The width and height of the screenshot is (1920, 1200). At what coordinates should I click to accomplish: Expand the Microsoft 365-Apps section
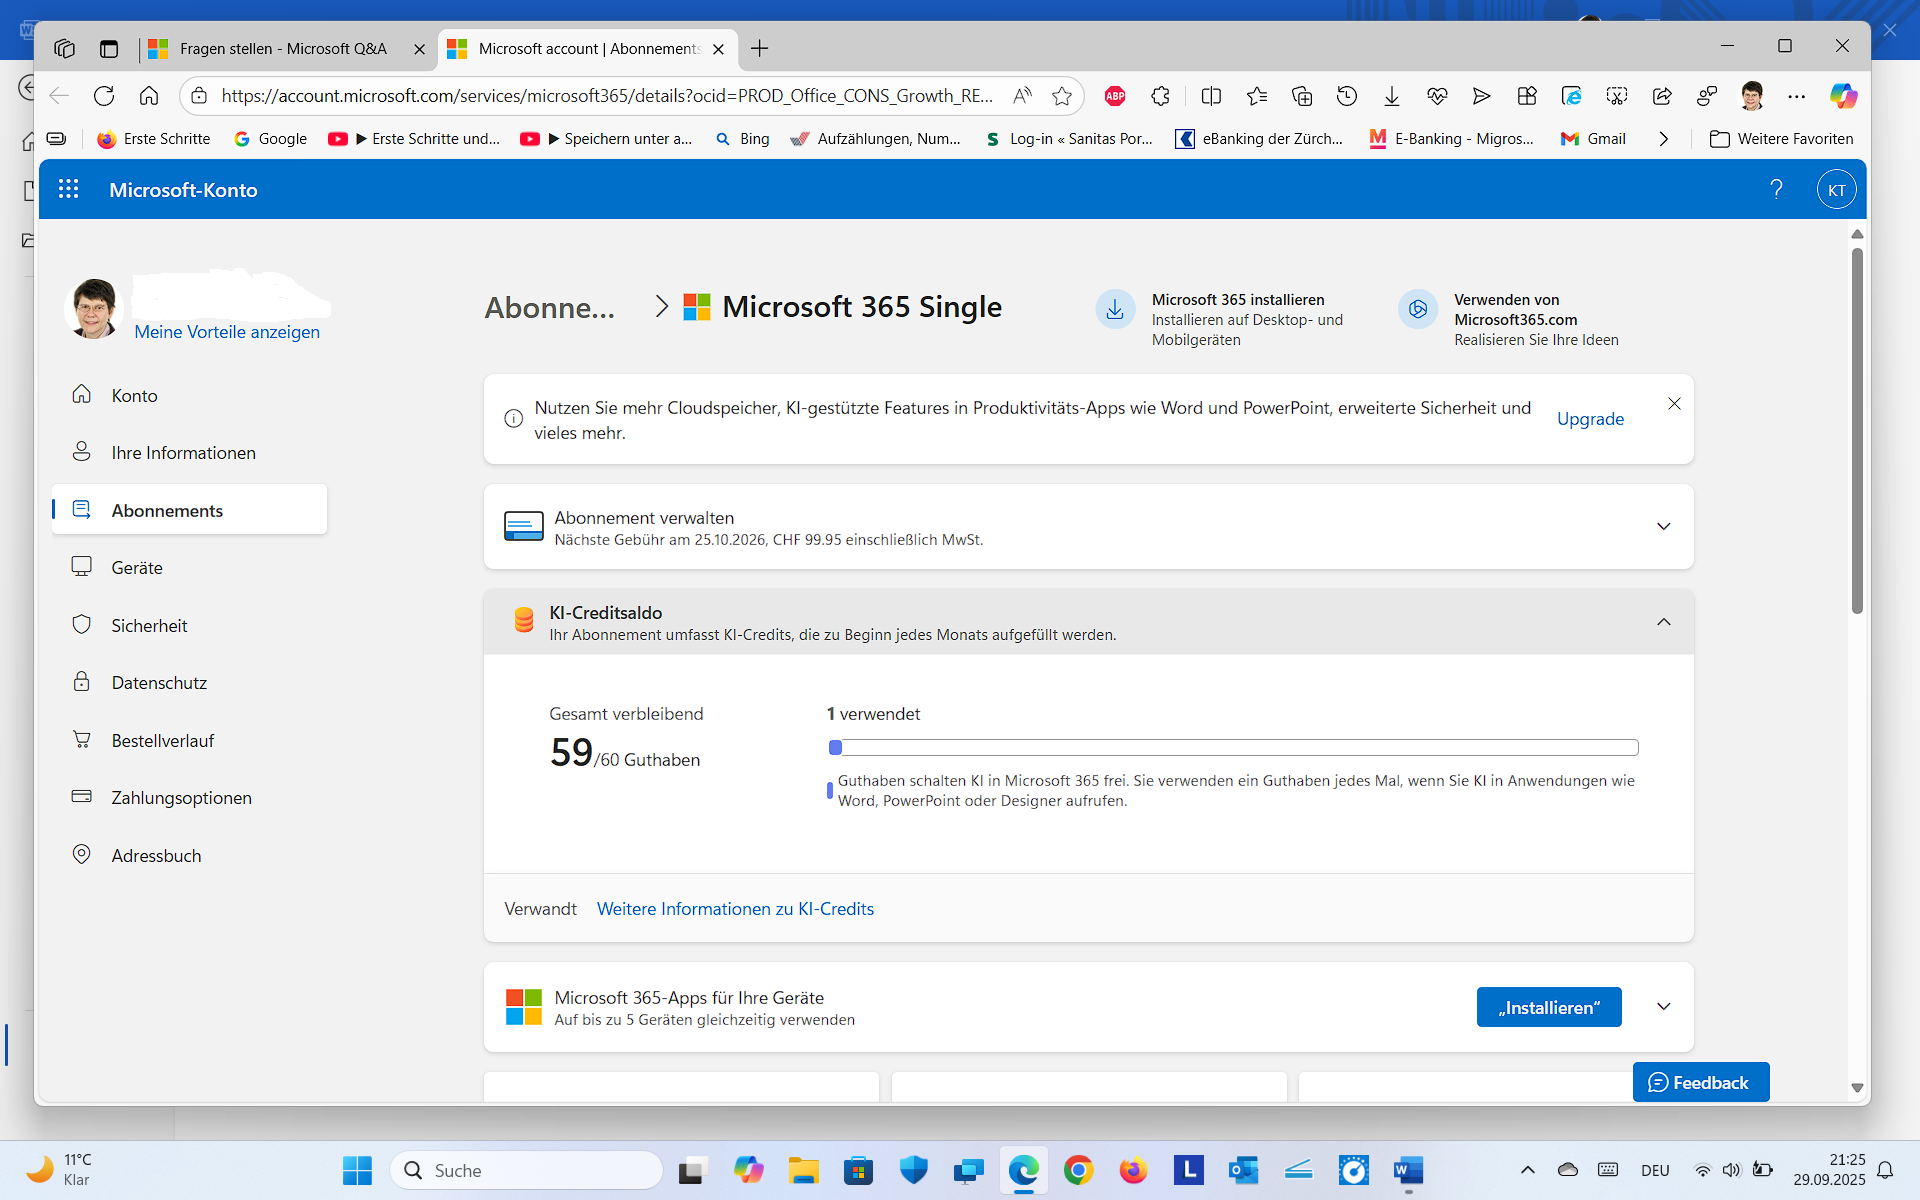click(x=1663, y=1007)
